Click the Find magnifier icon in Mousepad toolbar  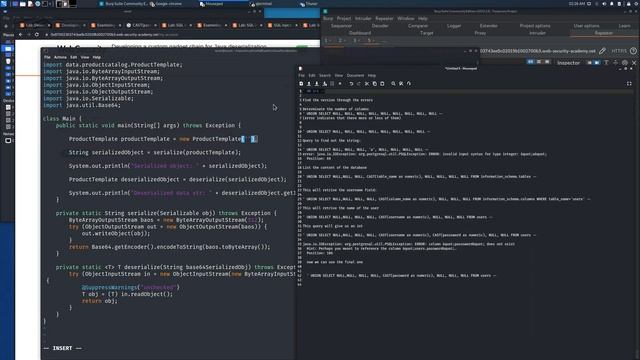click(393, 84)
